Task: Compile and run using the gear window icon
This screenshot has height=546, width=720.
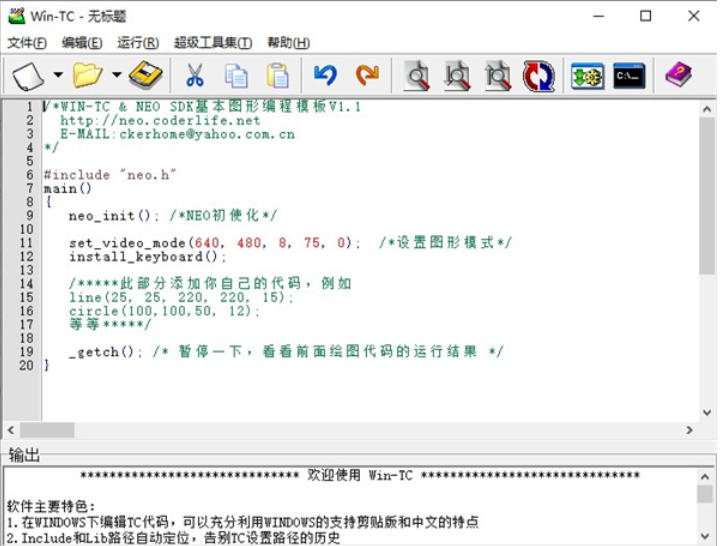Action: click(587, 76)
